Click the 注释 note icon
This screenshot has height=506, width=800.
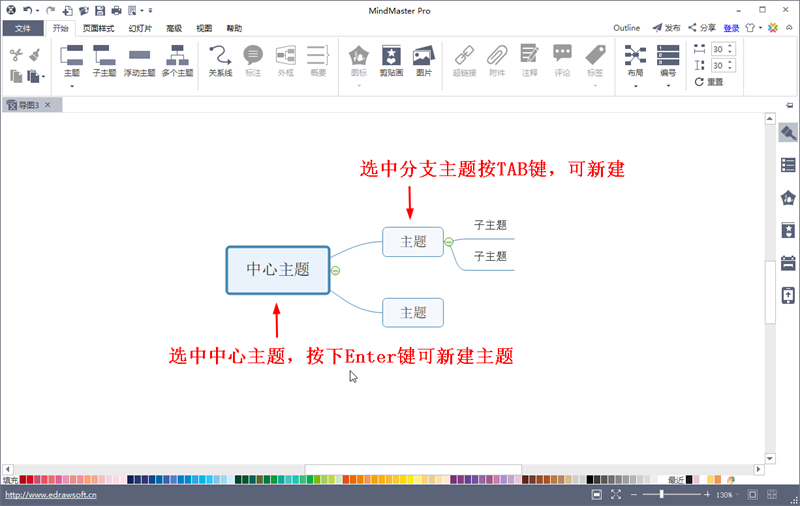click(530, 61)
